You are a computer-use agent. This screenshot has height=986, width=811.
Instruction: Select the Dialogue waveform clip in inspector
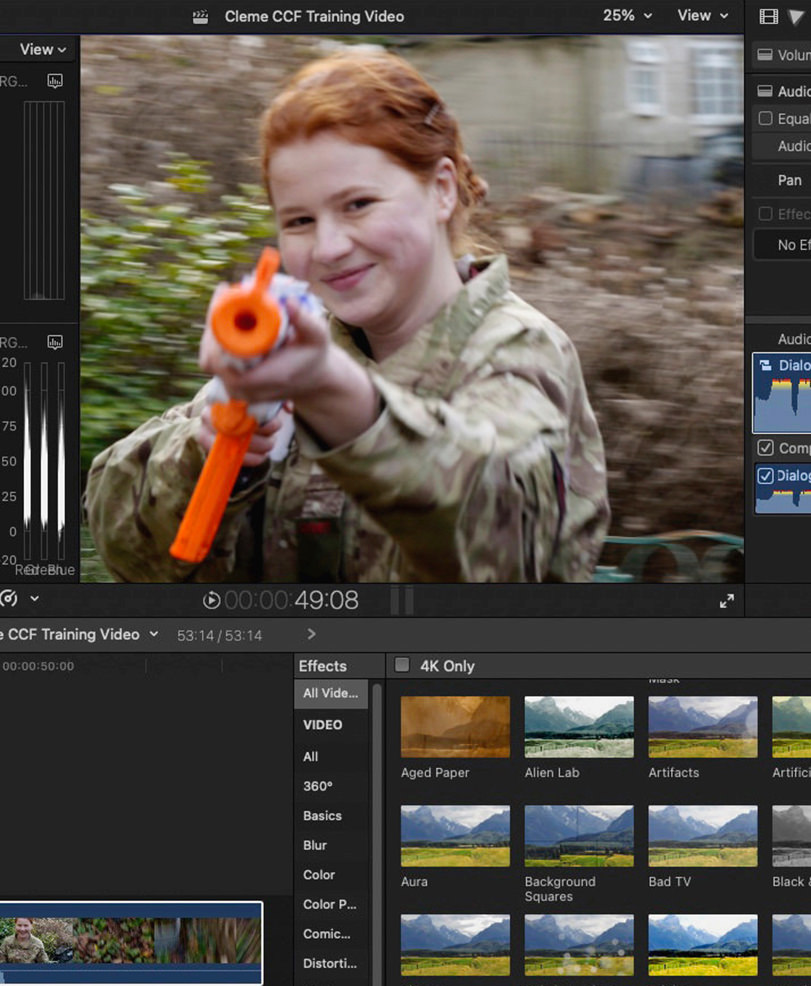[x=782, y=393]
